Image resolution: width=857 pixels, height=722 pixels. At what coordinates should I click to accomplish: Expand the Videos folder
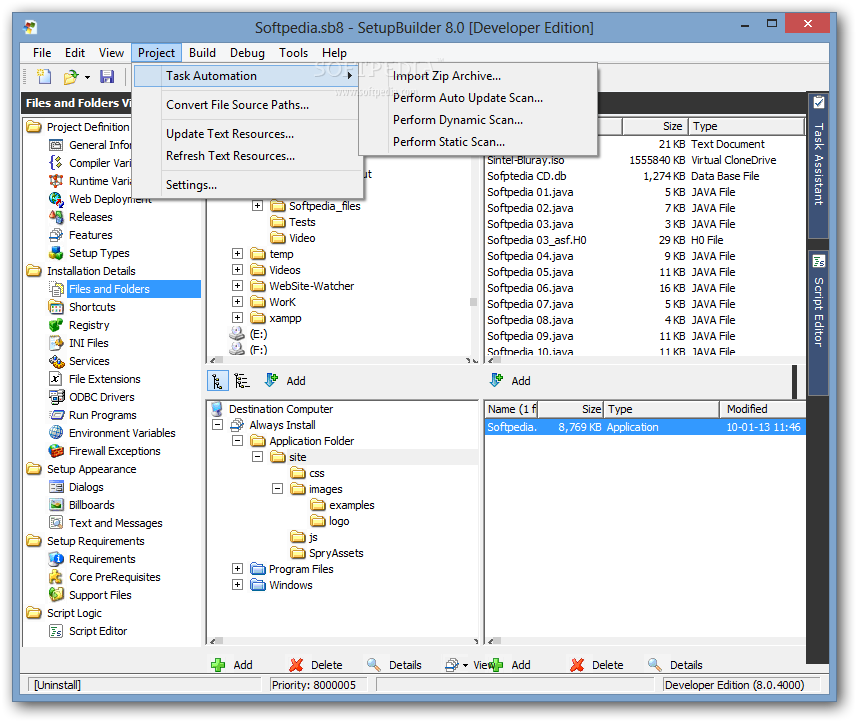click(237, 270)
